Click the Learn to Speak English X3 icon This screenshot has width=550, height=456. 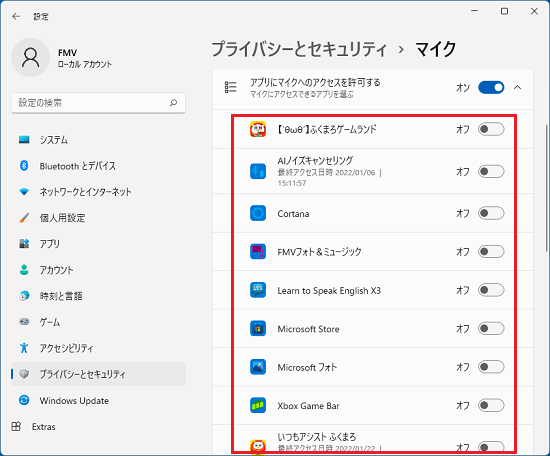point(258,290)
